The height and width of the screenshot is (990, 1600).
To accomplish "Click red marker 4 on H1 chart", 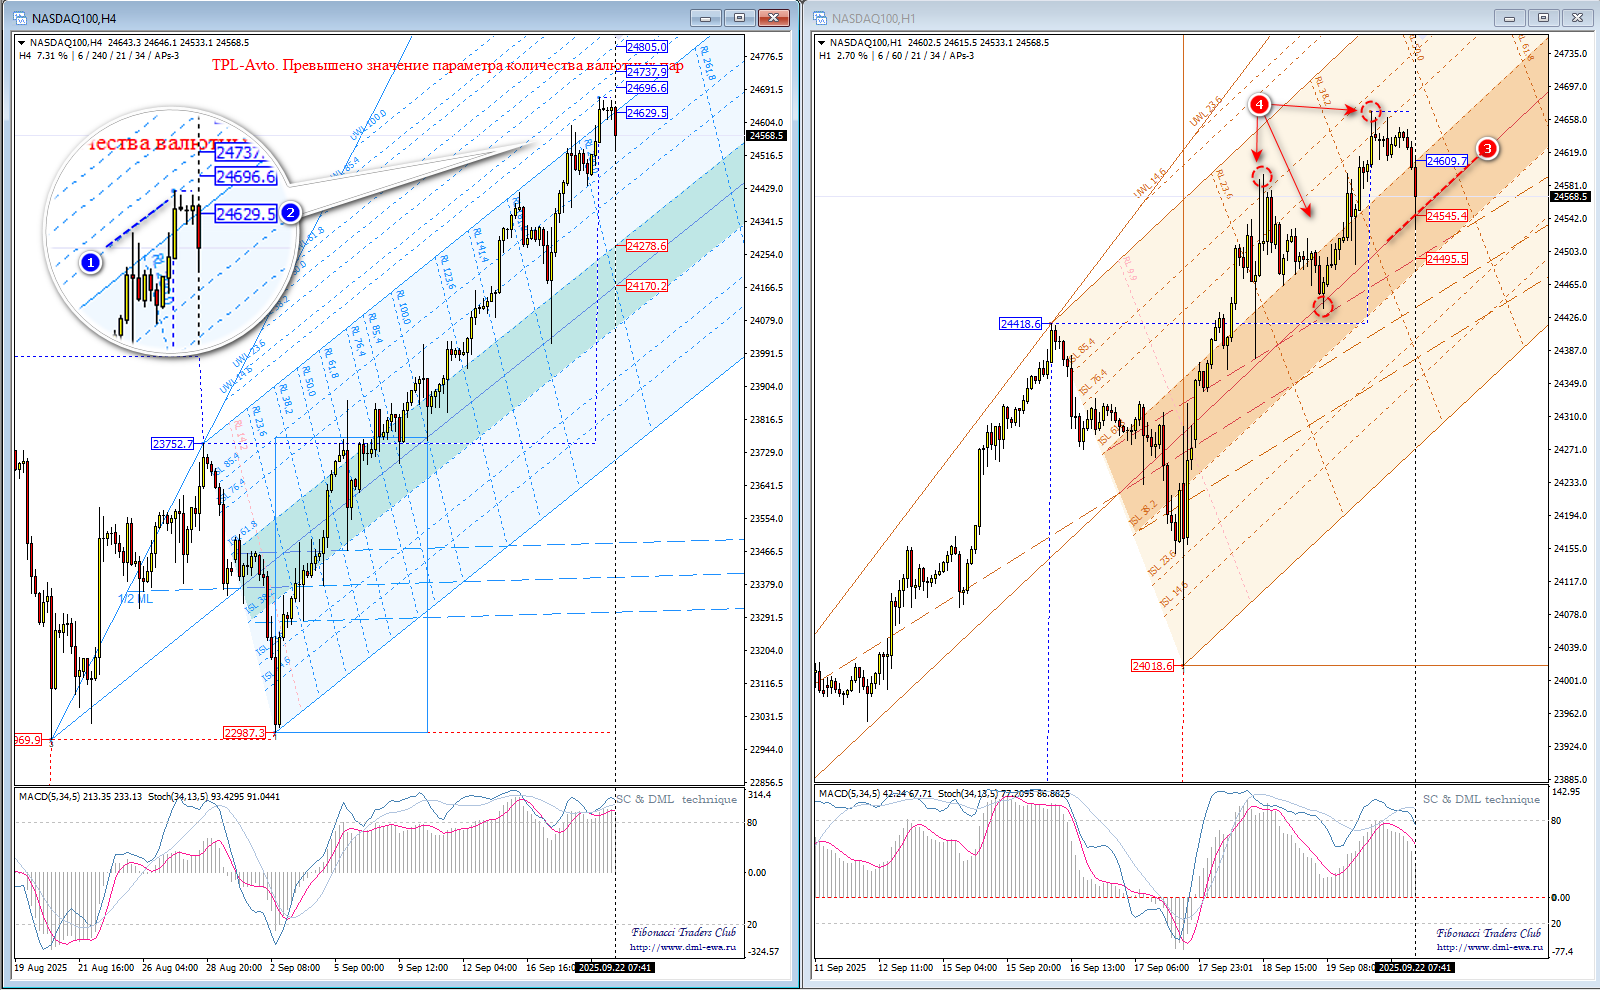I will pyautogui.click(x=1260, y=105).
